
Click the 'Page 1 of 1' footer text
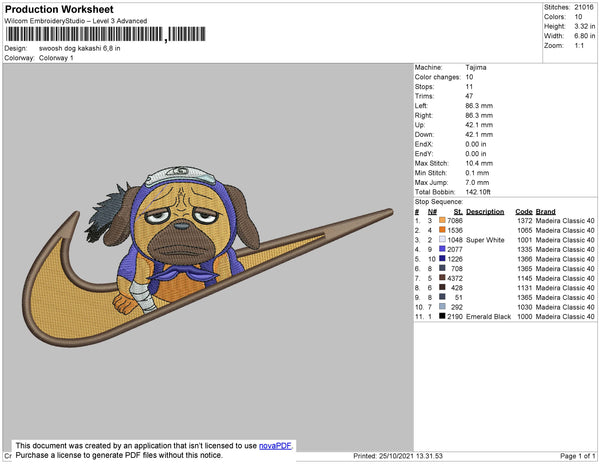point(577,456)
